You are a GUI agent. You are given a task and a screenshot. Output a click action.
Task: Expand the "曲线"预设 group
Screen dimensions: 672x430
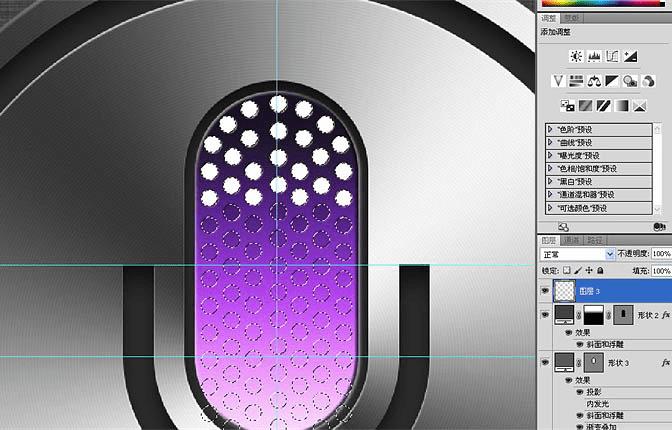click(x=550, y=142)
